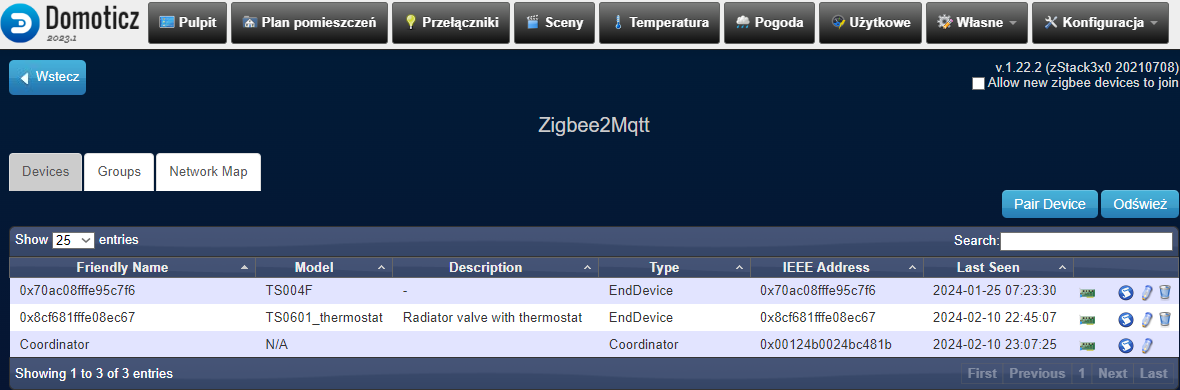
Task: Go to Previous page of table
Action: coord(1037,373)
